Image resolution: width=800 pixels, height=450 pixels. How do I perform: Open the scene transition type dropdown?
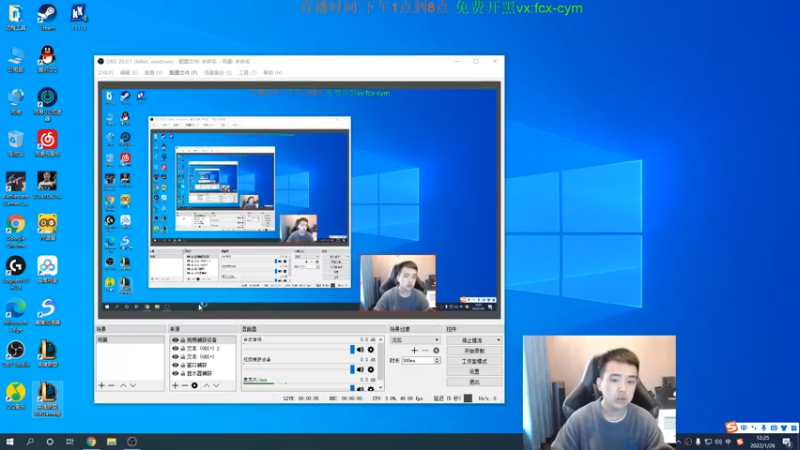414,340
